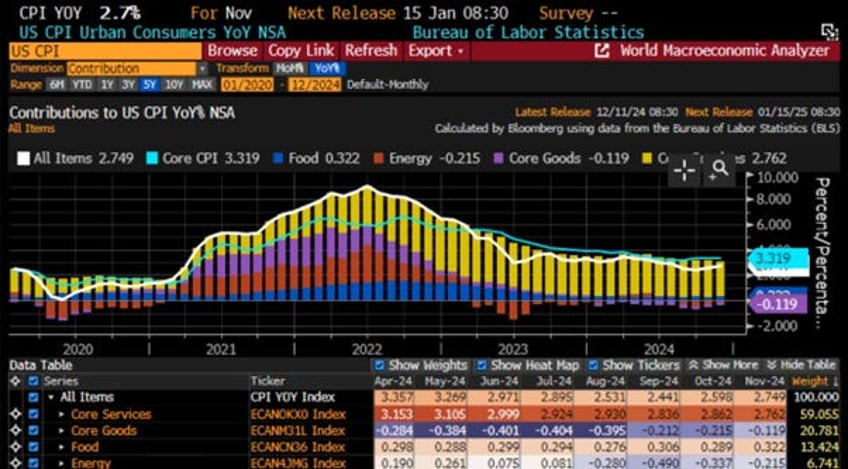The image size is (848, 469).
Task: Click the 01/2020 start date field
Action: pyautogui.click(x=247, y=85)
